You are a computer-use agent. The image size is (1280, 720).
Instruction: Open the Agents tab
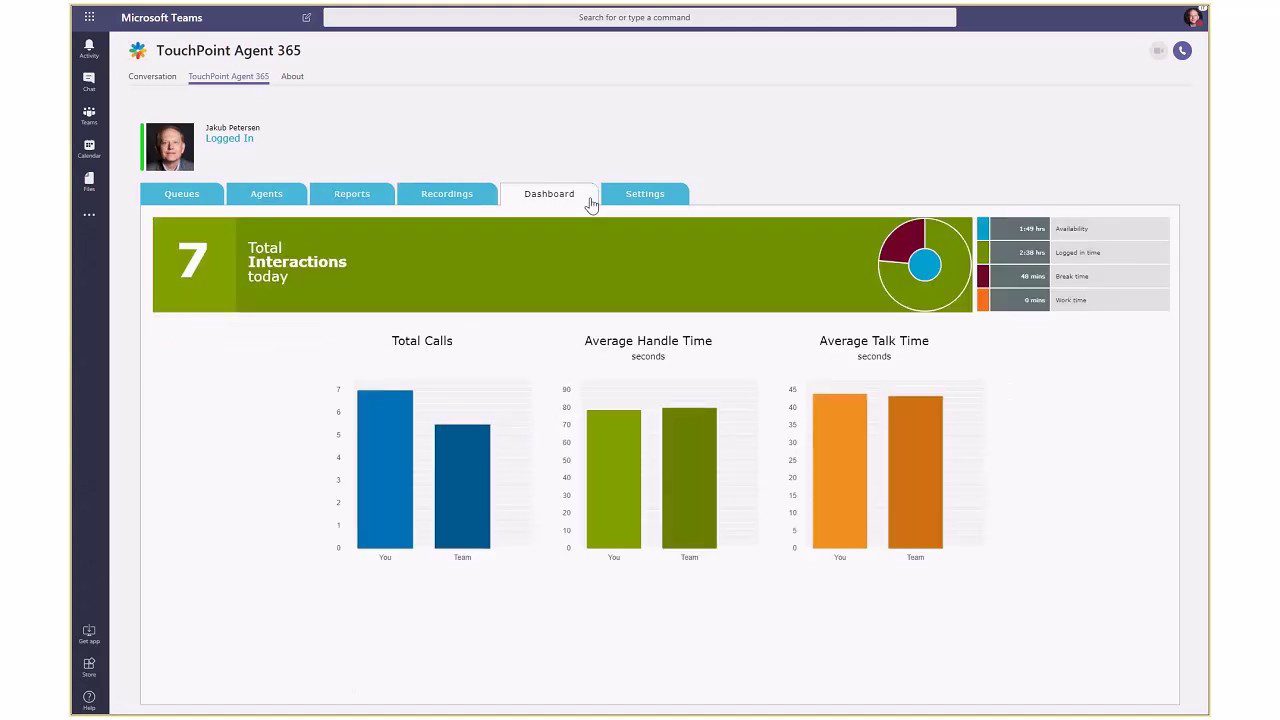[x=266, y=194]
